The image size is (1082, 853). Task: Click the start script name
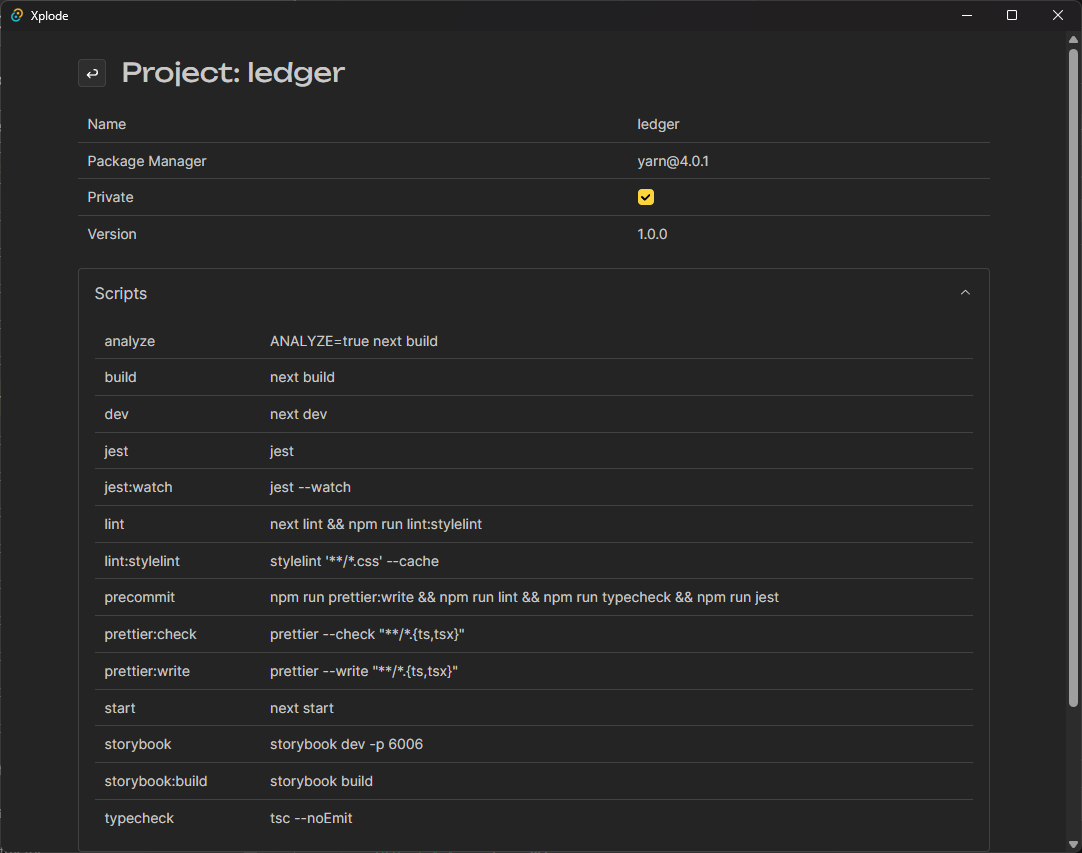coord(120,708)
